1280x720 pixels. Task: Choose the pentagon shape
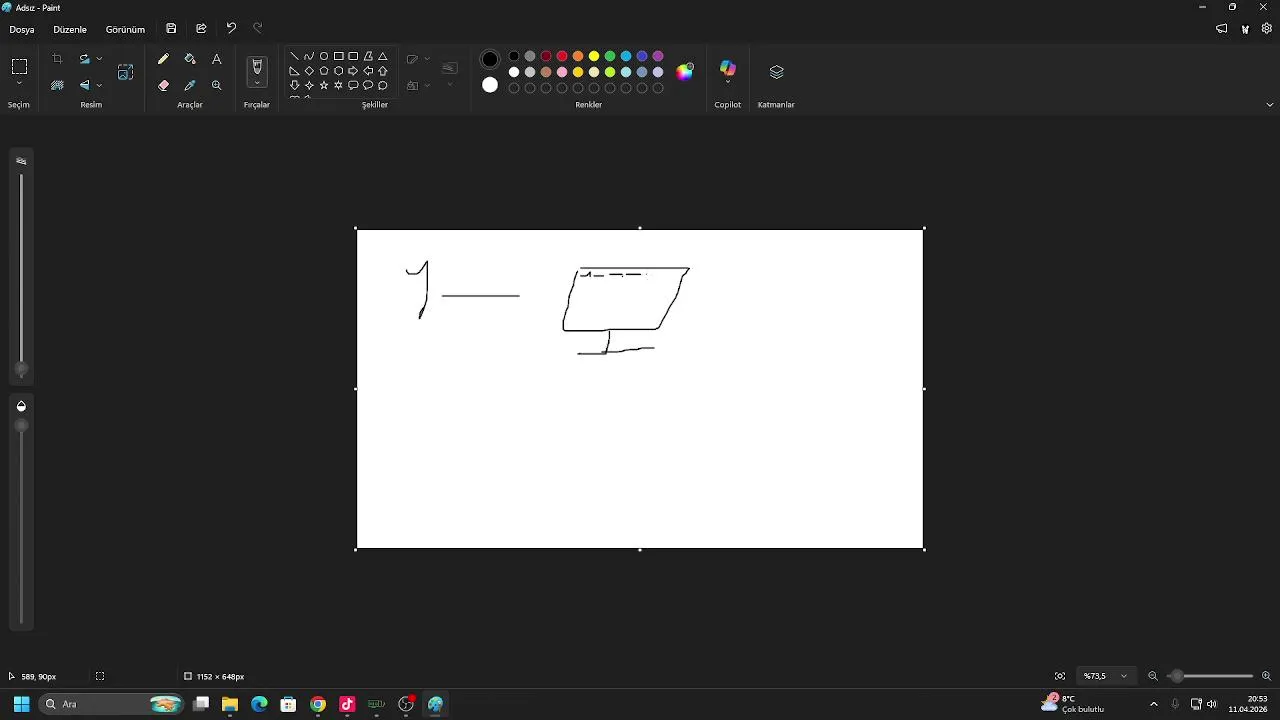[x=324, y=71]
